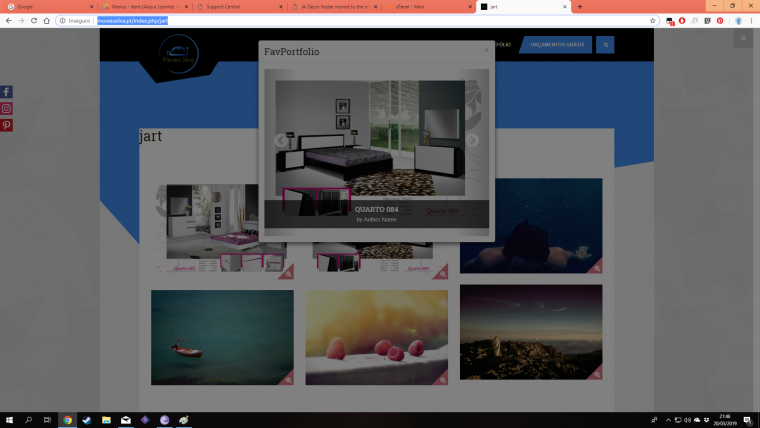Open the red boat on sea thumbnail
Screen dimensions: 760x428
point(222,337)
